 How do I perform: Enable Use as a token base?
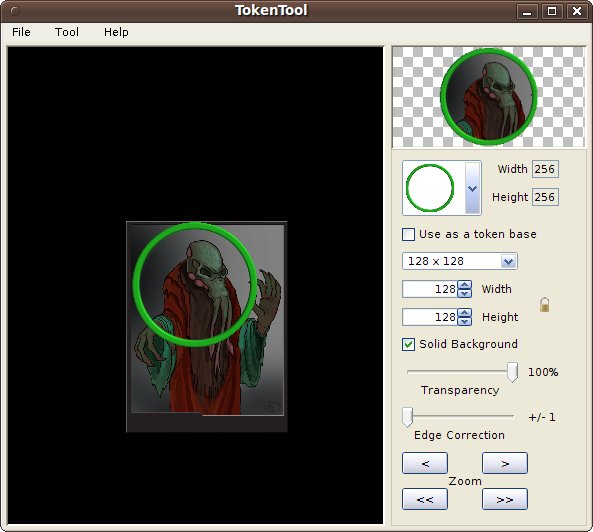coord(408,234)
